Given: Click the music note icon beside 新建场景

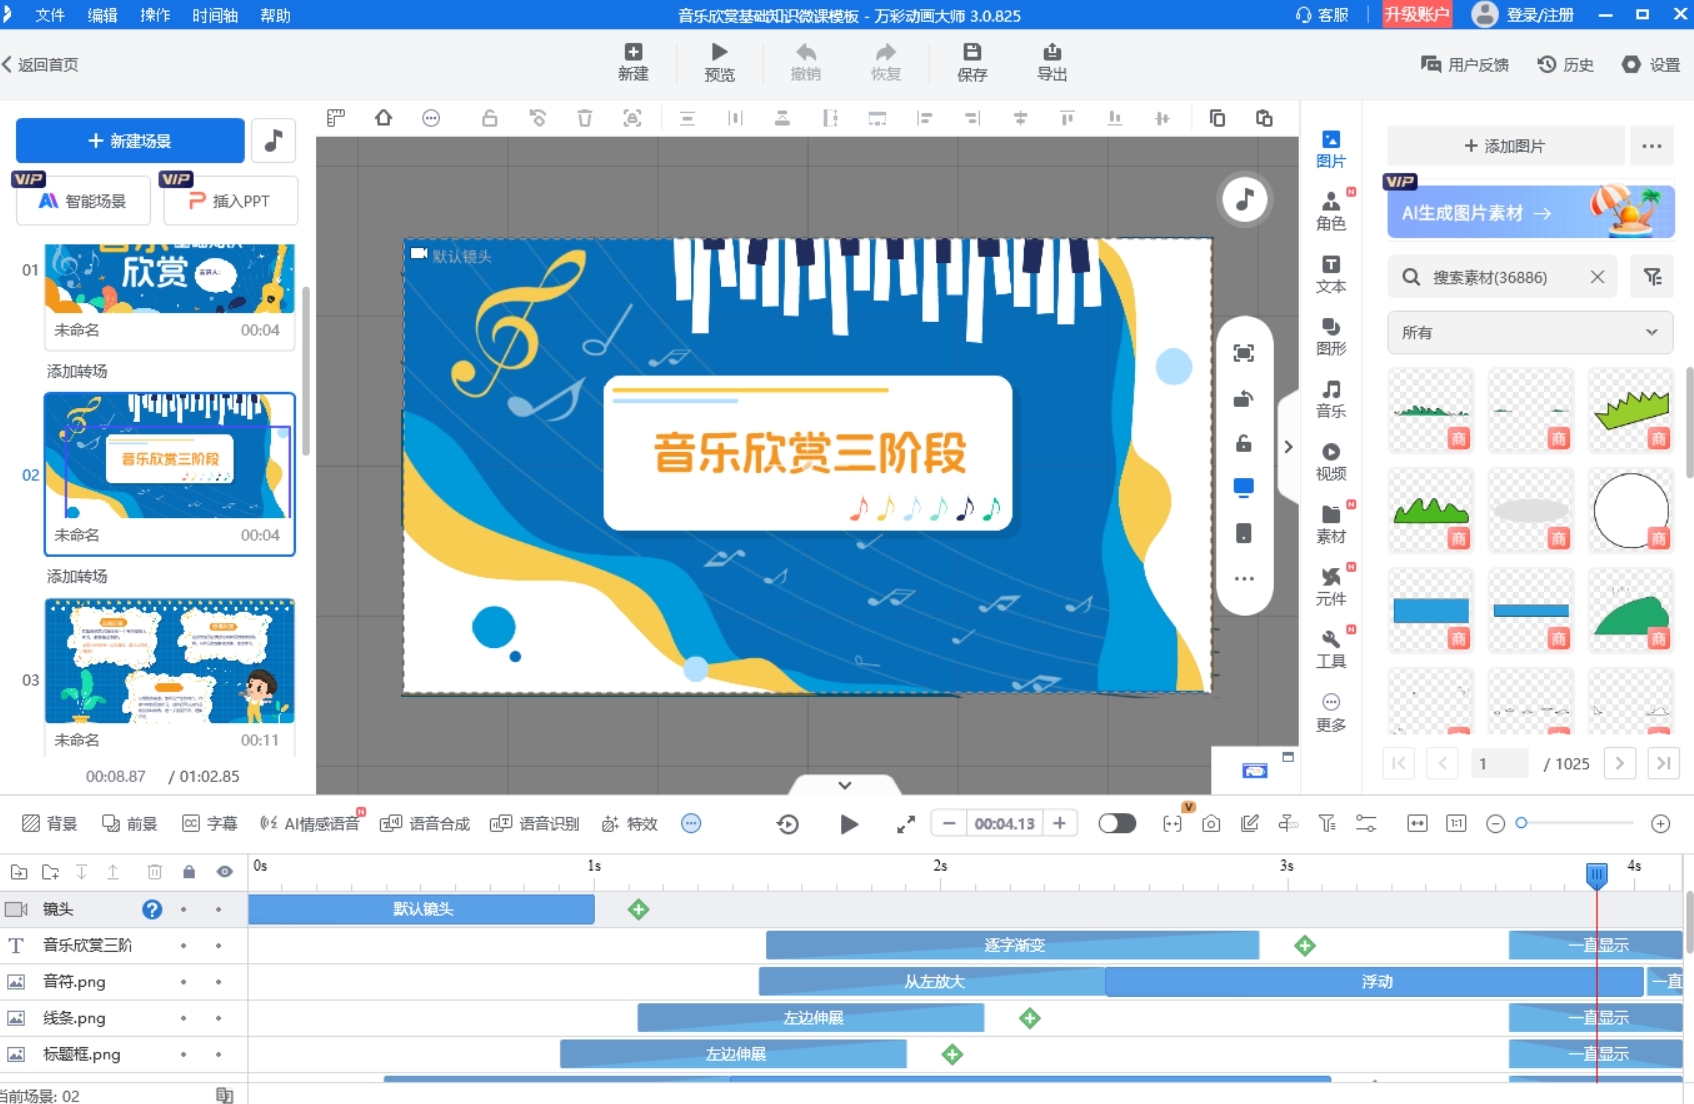Looking at the screenshot, I should pos(273,141).
